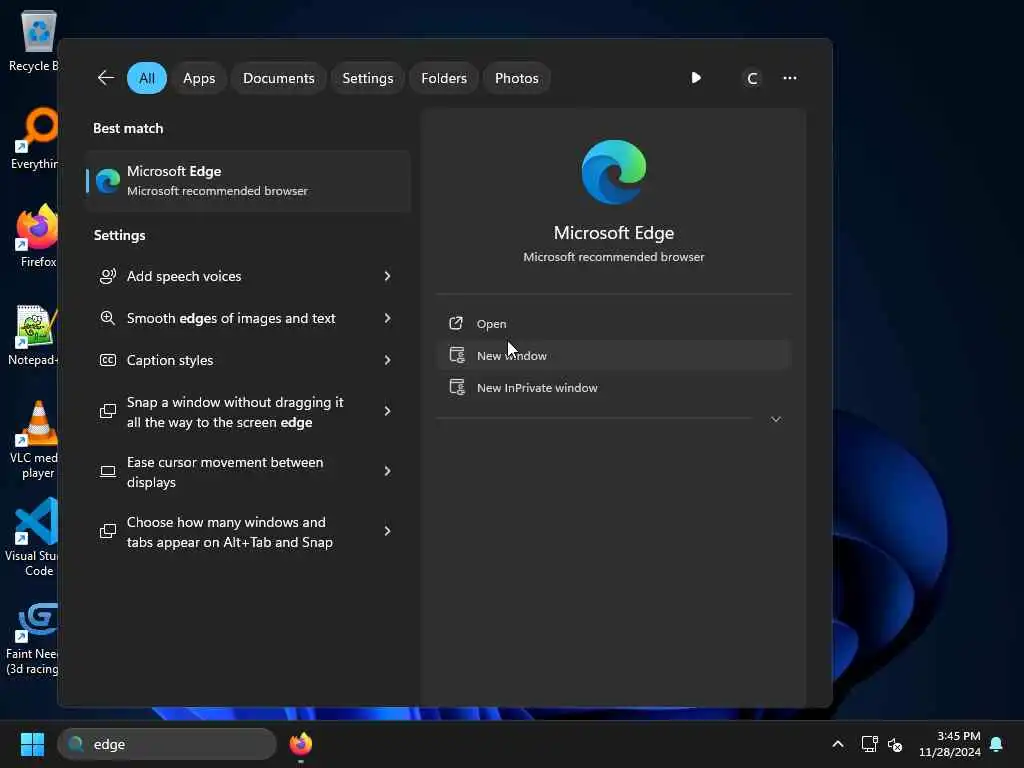Select the Everything desktop shortcut
This screenshot has height=768, width=1024.
point(34,138)
